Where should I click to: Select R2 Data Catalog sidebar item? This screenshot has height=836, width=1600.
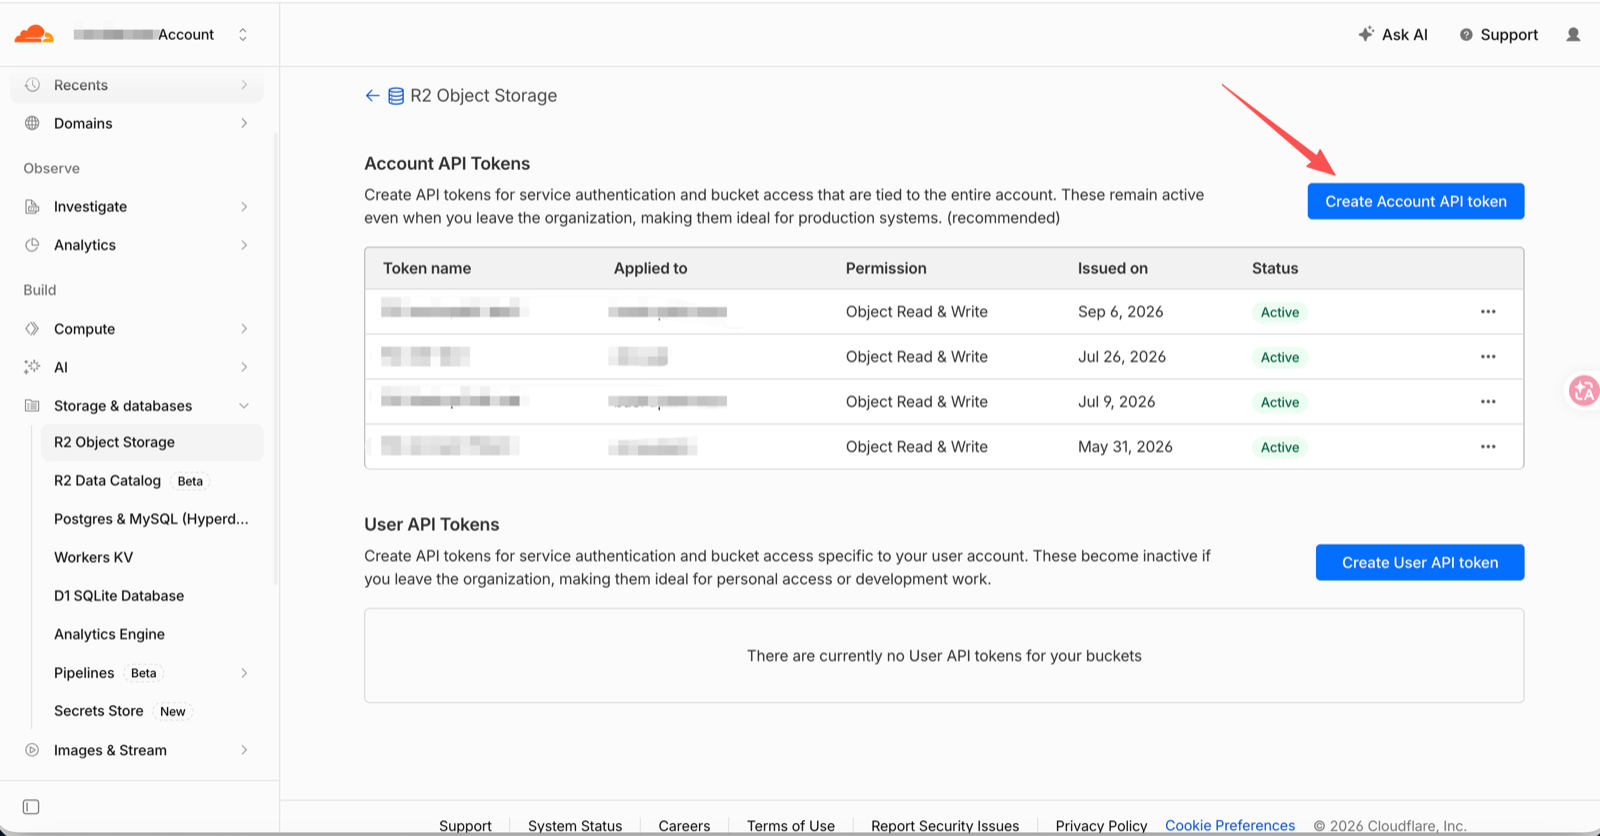[152, 481]
